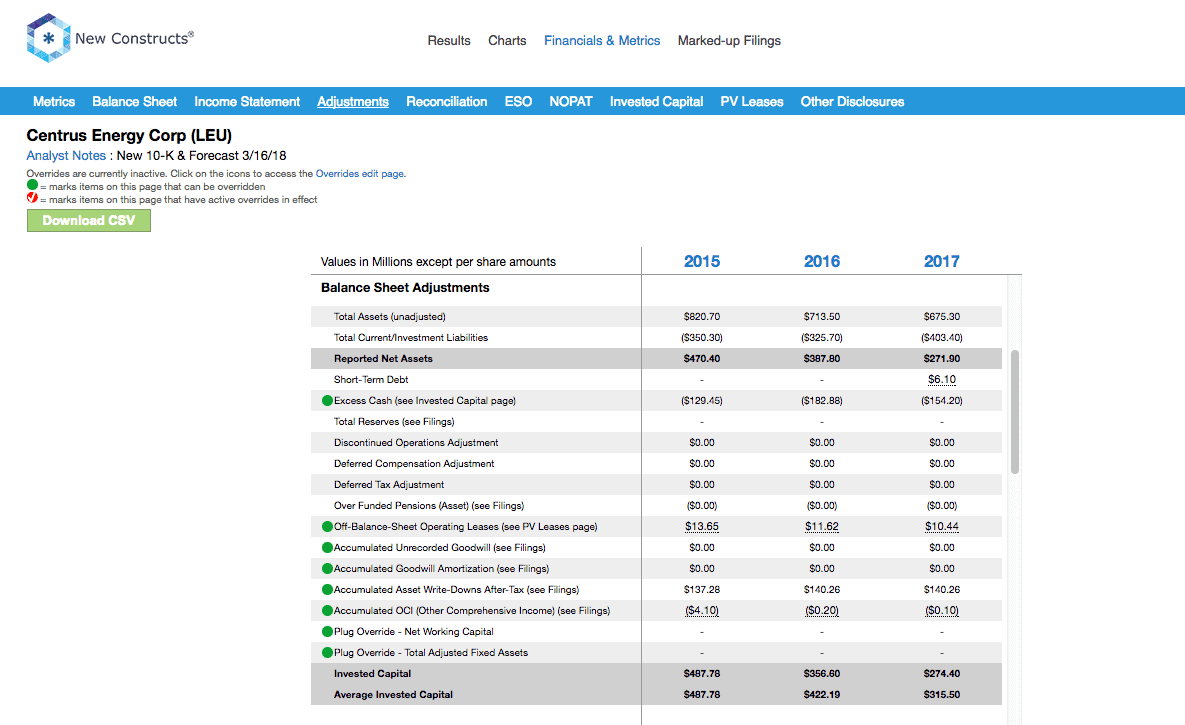This screenshot has height=725, width=1185.
Task: Click the green legend dot for overridable items
Action: (32, 185)
